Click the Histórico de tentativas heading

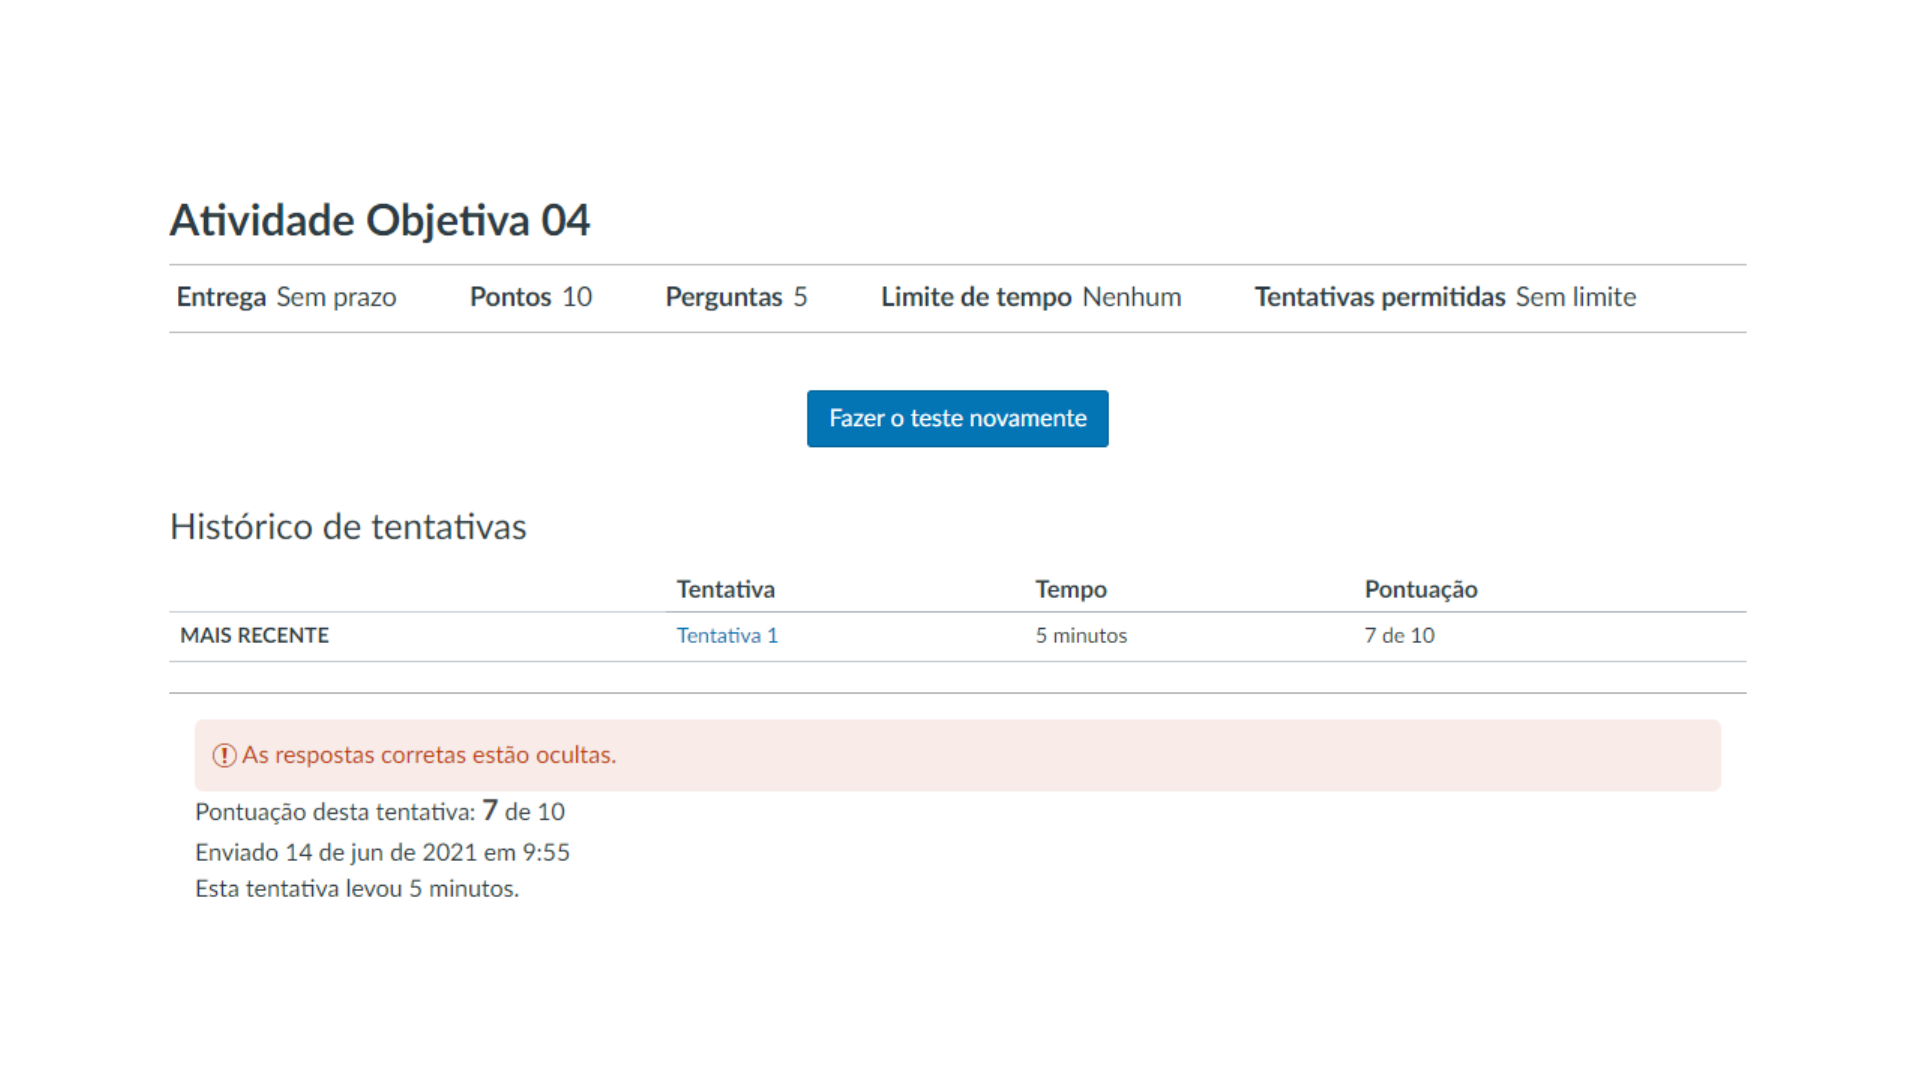click(348, 527)
